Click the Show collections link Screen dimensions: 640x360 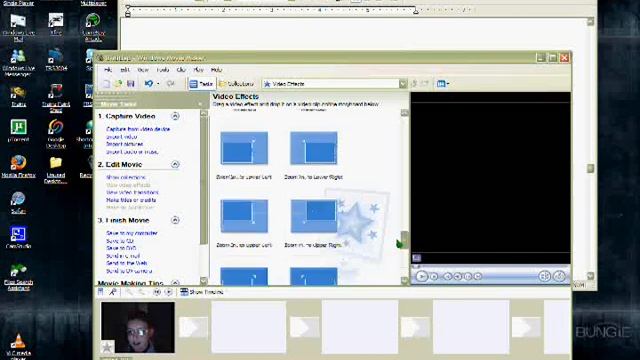click(x=126, y=178)
